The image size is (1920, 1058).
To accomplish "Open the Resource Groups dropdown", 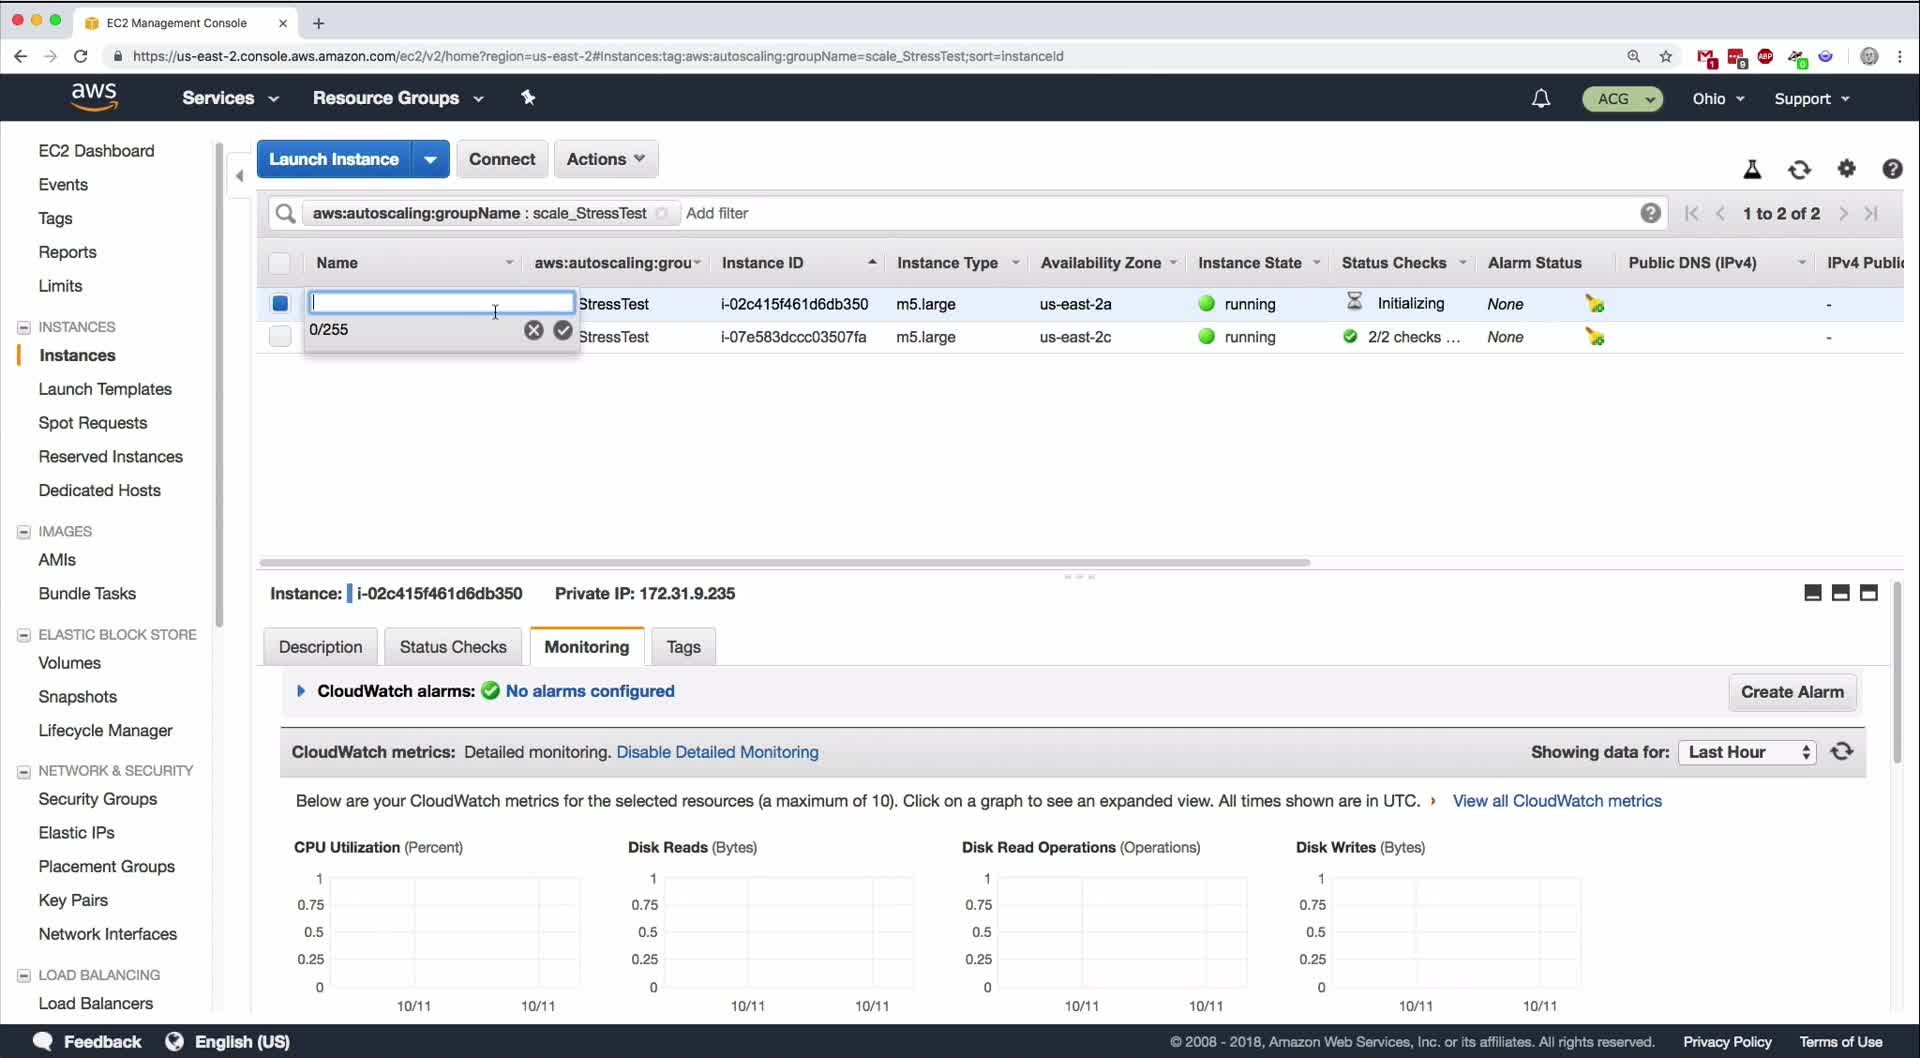I will pyautogui.click(x=398, y=98).
